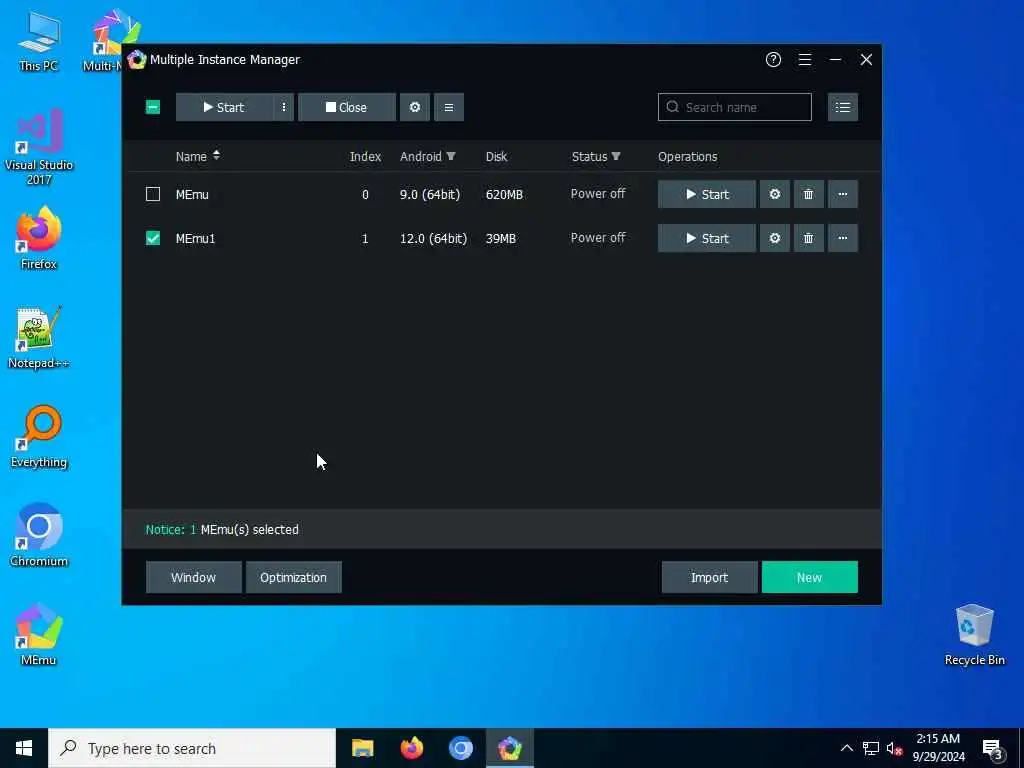
Task: Select the MEmu1 name text
Action: coord(195,238)
